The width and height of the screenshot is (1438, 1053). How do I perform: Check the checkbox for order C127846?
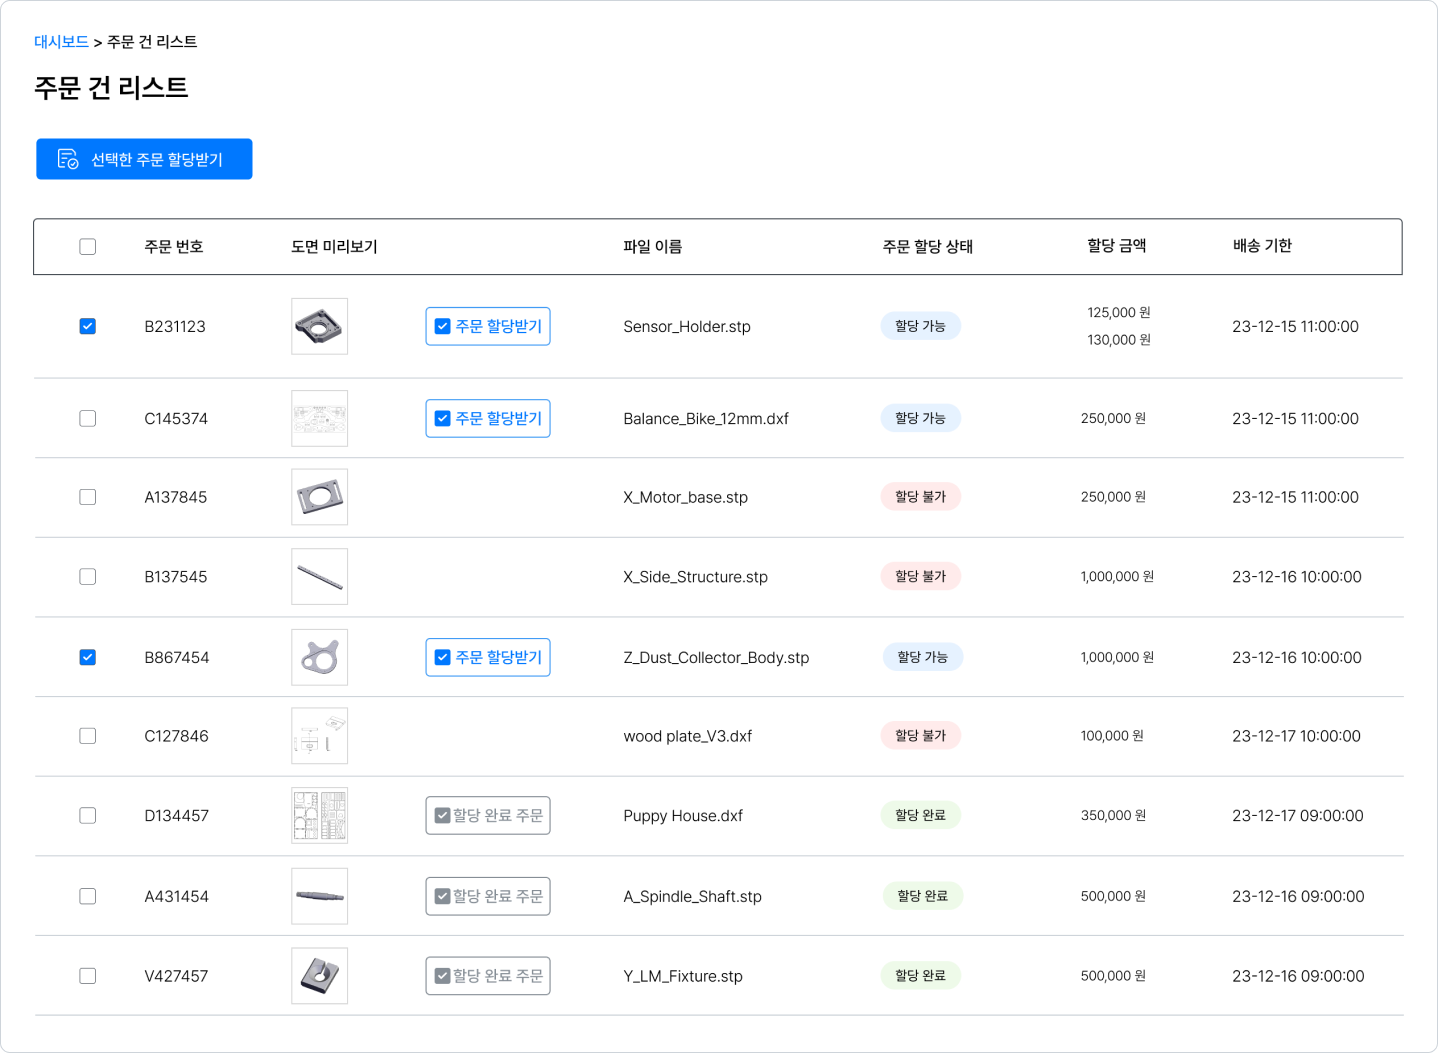pos(88,736)
